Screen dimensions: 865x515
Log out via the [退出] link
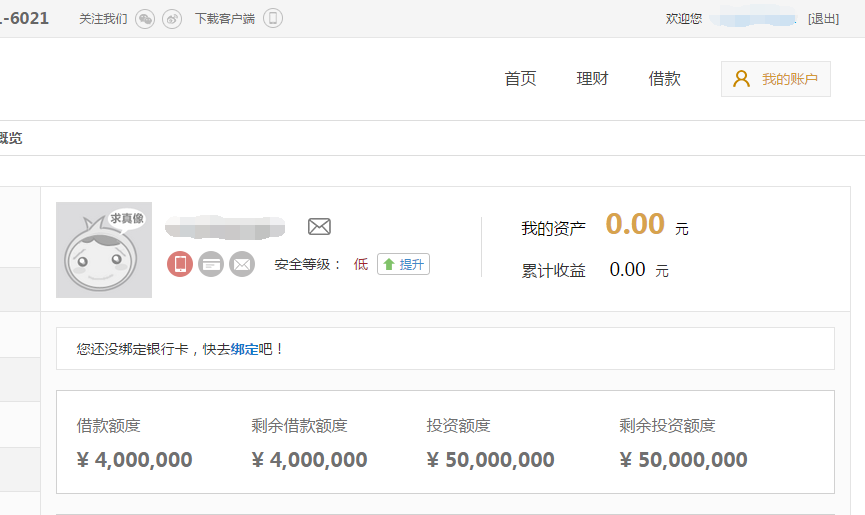(x=823, y=19)
